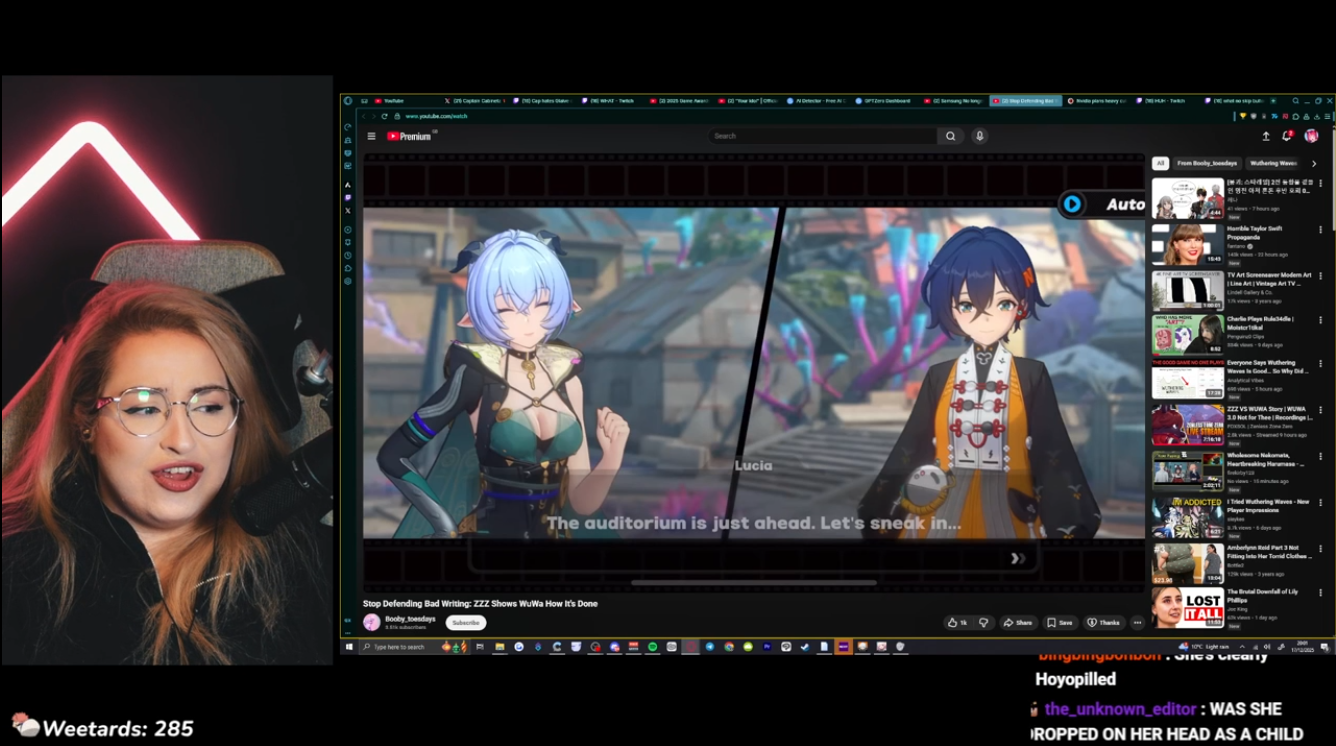
Task: Open Spotify from the Windows taskbar
Action: coord(653,647)
